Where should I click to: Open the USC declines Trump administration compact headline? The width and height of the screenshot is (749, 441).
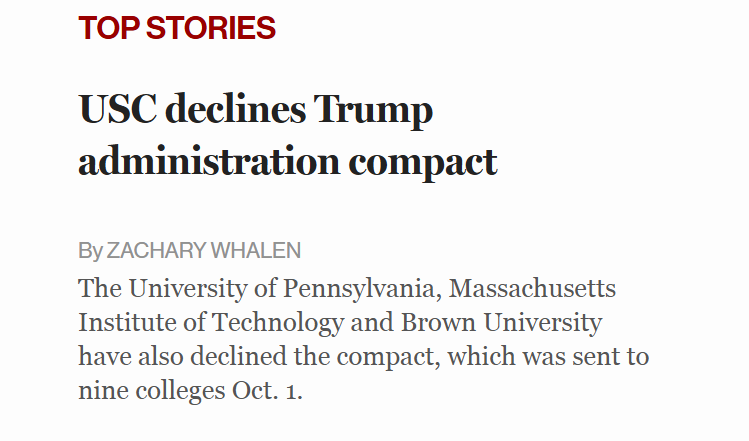(288, 135)
